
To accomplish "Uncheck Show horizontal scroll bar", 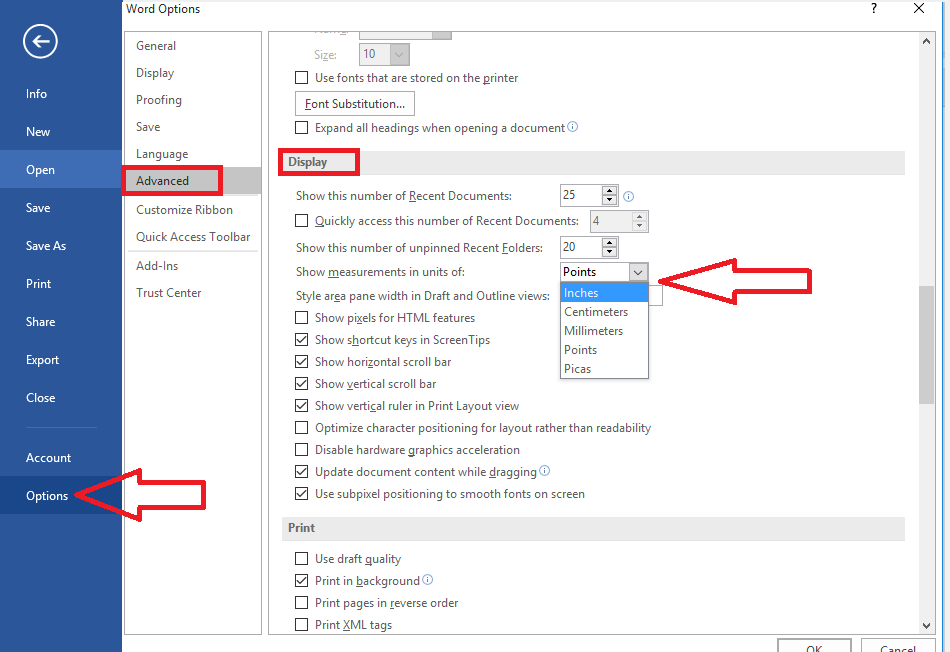I will pos(302,361).
